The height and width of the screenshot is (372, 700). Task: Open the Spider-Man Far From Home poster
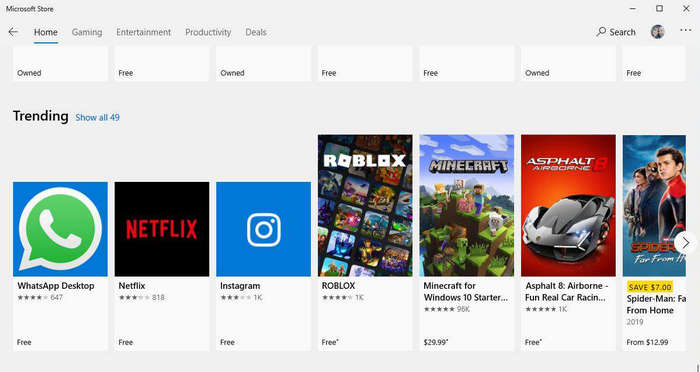click(654, 205)
